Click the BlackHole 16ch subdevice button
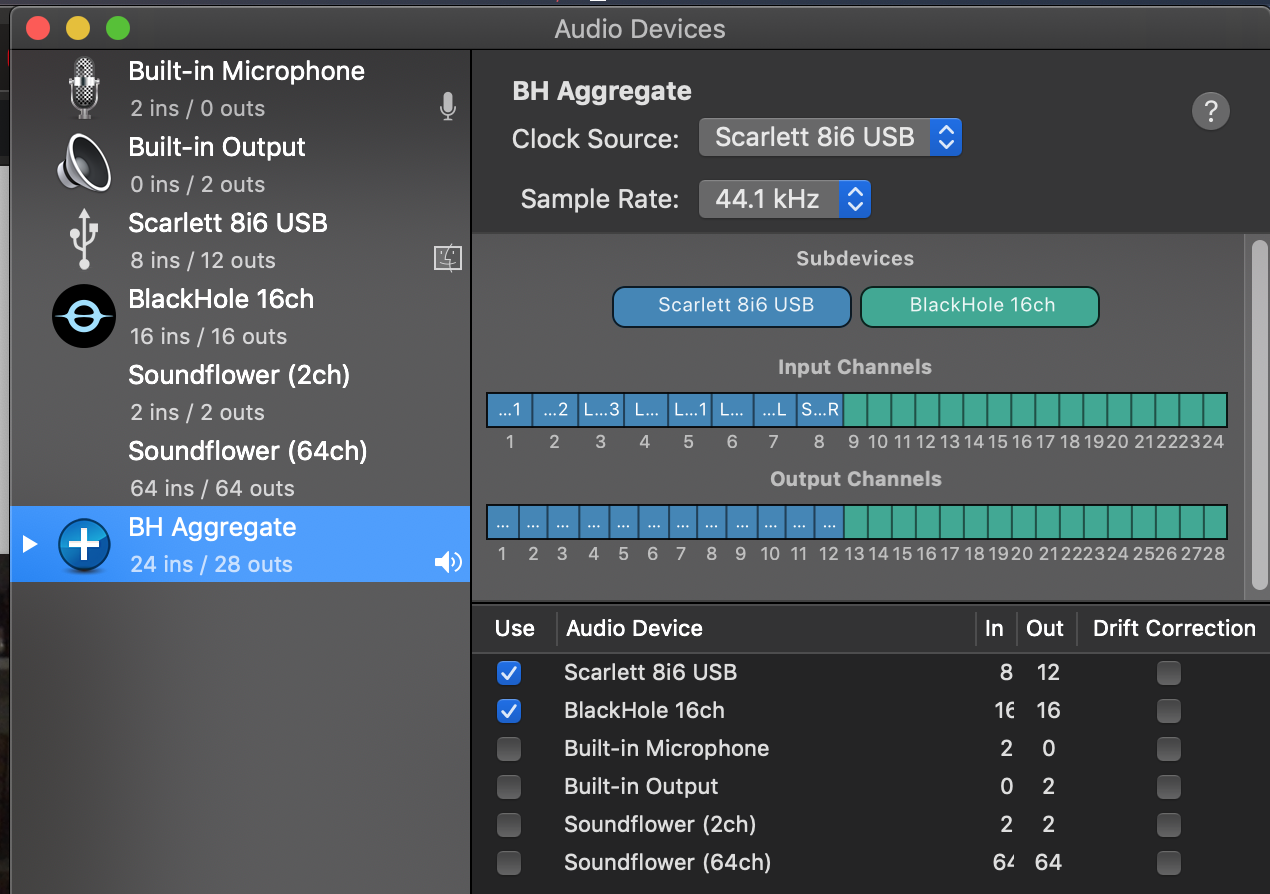1270x894 pixels. click(x=979, y=307)
